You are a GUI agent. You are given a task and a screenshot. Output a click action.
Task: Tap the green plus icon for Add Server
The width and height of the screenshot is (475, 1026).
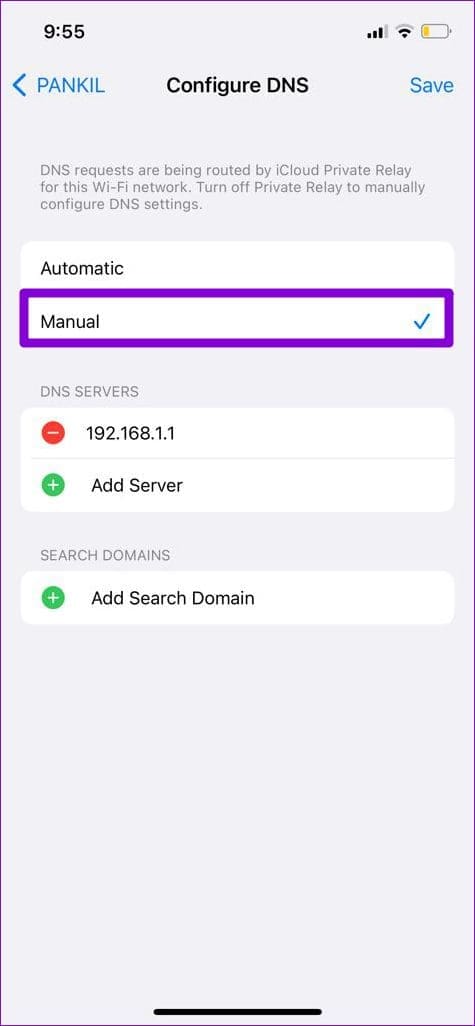pos(53,486)
